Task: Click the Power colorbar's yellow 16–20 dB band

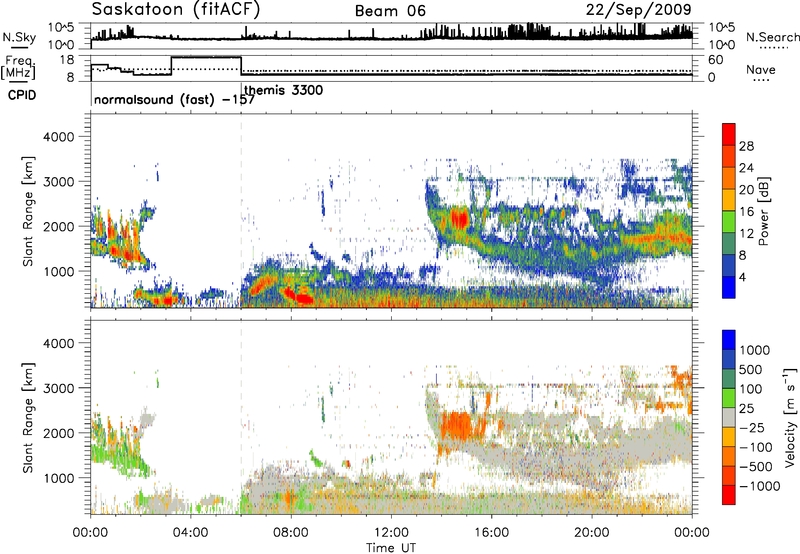Action: point(729,200)
